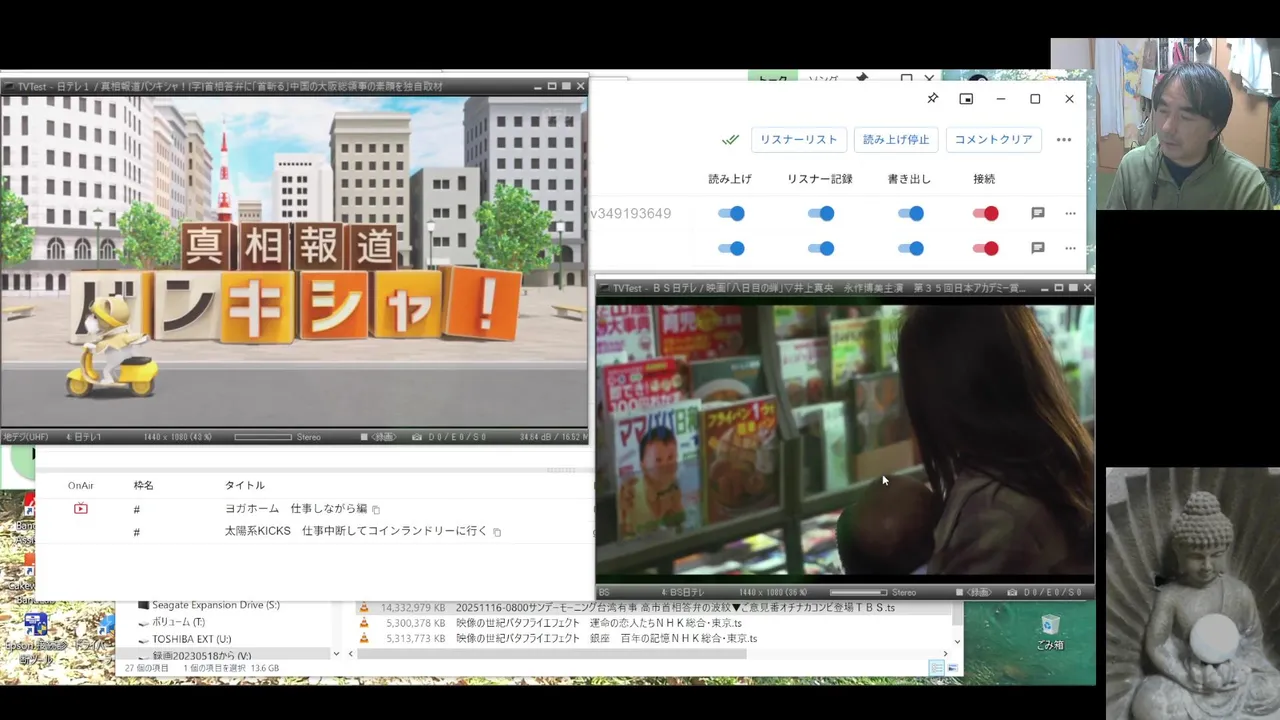
Task: Toggle 読み上げ for the second row
Action: pos(732,248)
